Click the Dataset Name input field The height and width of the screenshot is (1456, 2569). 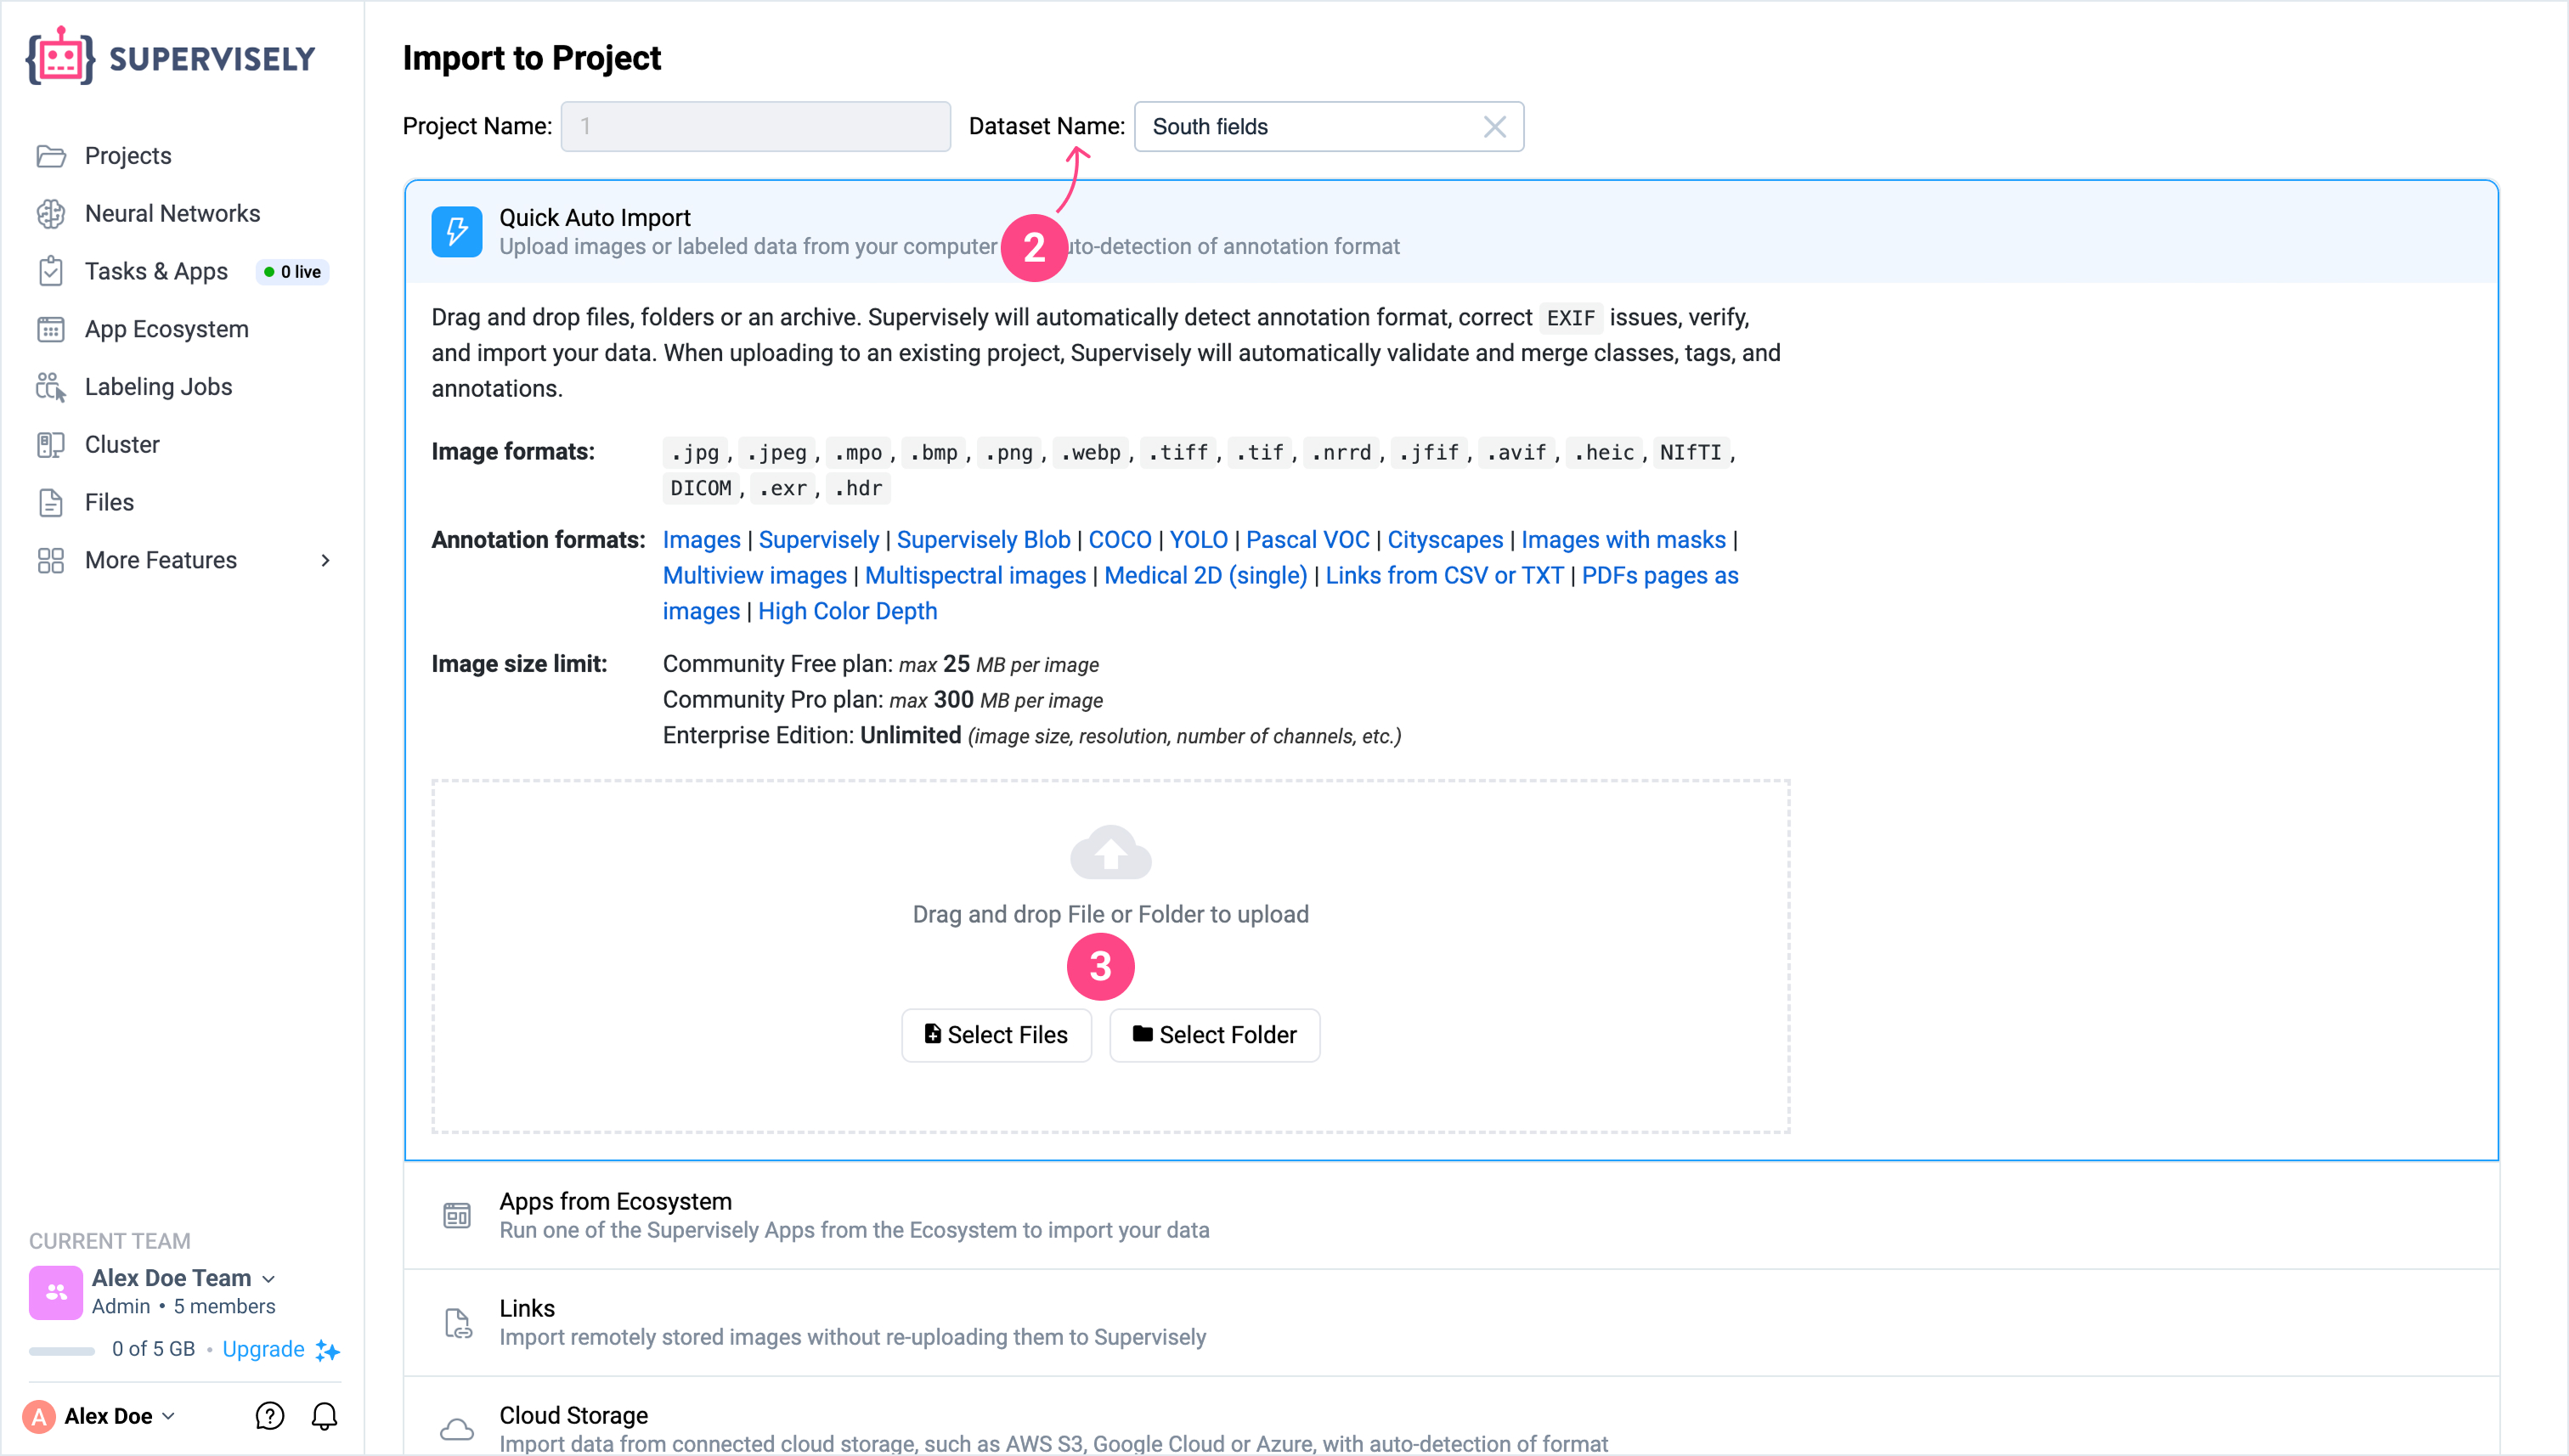pyautogui.click(x=1310, y=127)
